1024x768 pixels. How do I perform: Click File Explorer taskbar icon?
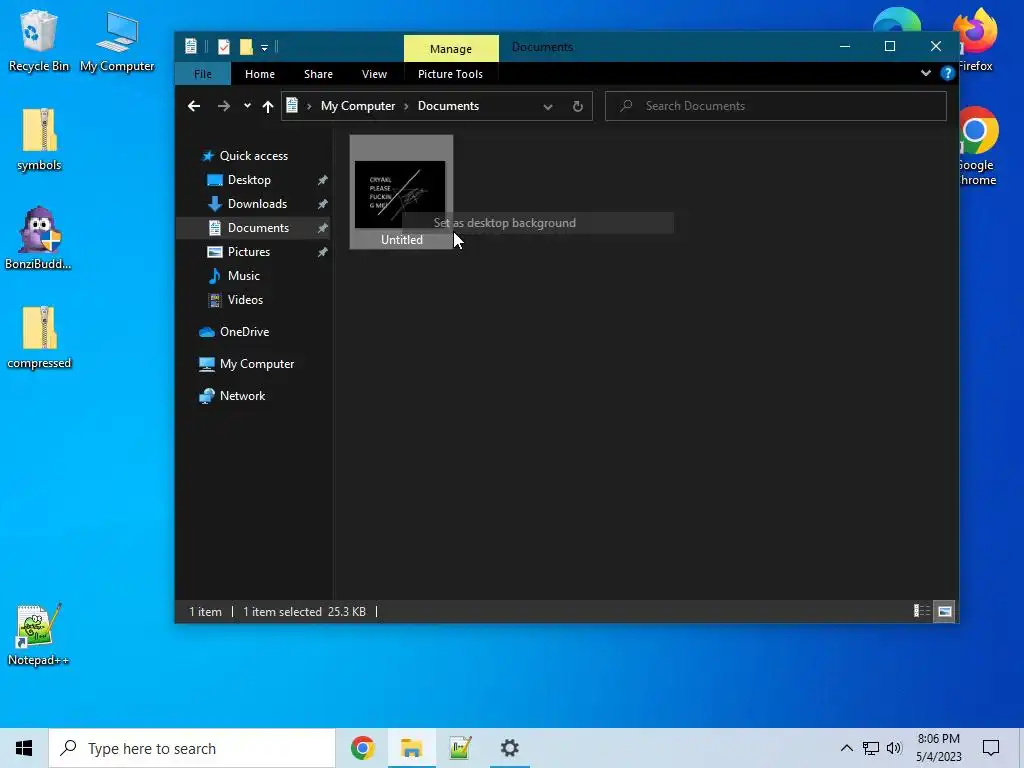[411, 748]
